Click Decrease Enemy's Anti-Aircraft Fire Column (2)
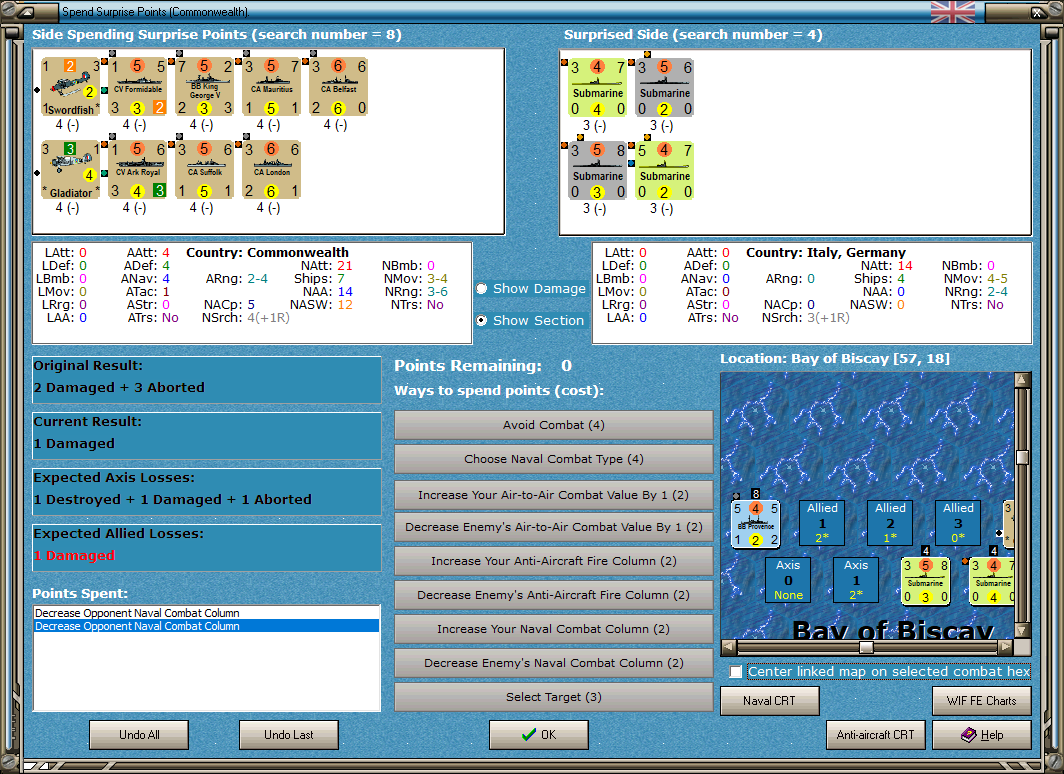This screenshot has width=1064, height=774. click(x=554, y=595)
